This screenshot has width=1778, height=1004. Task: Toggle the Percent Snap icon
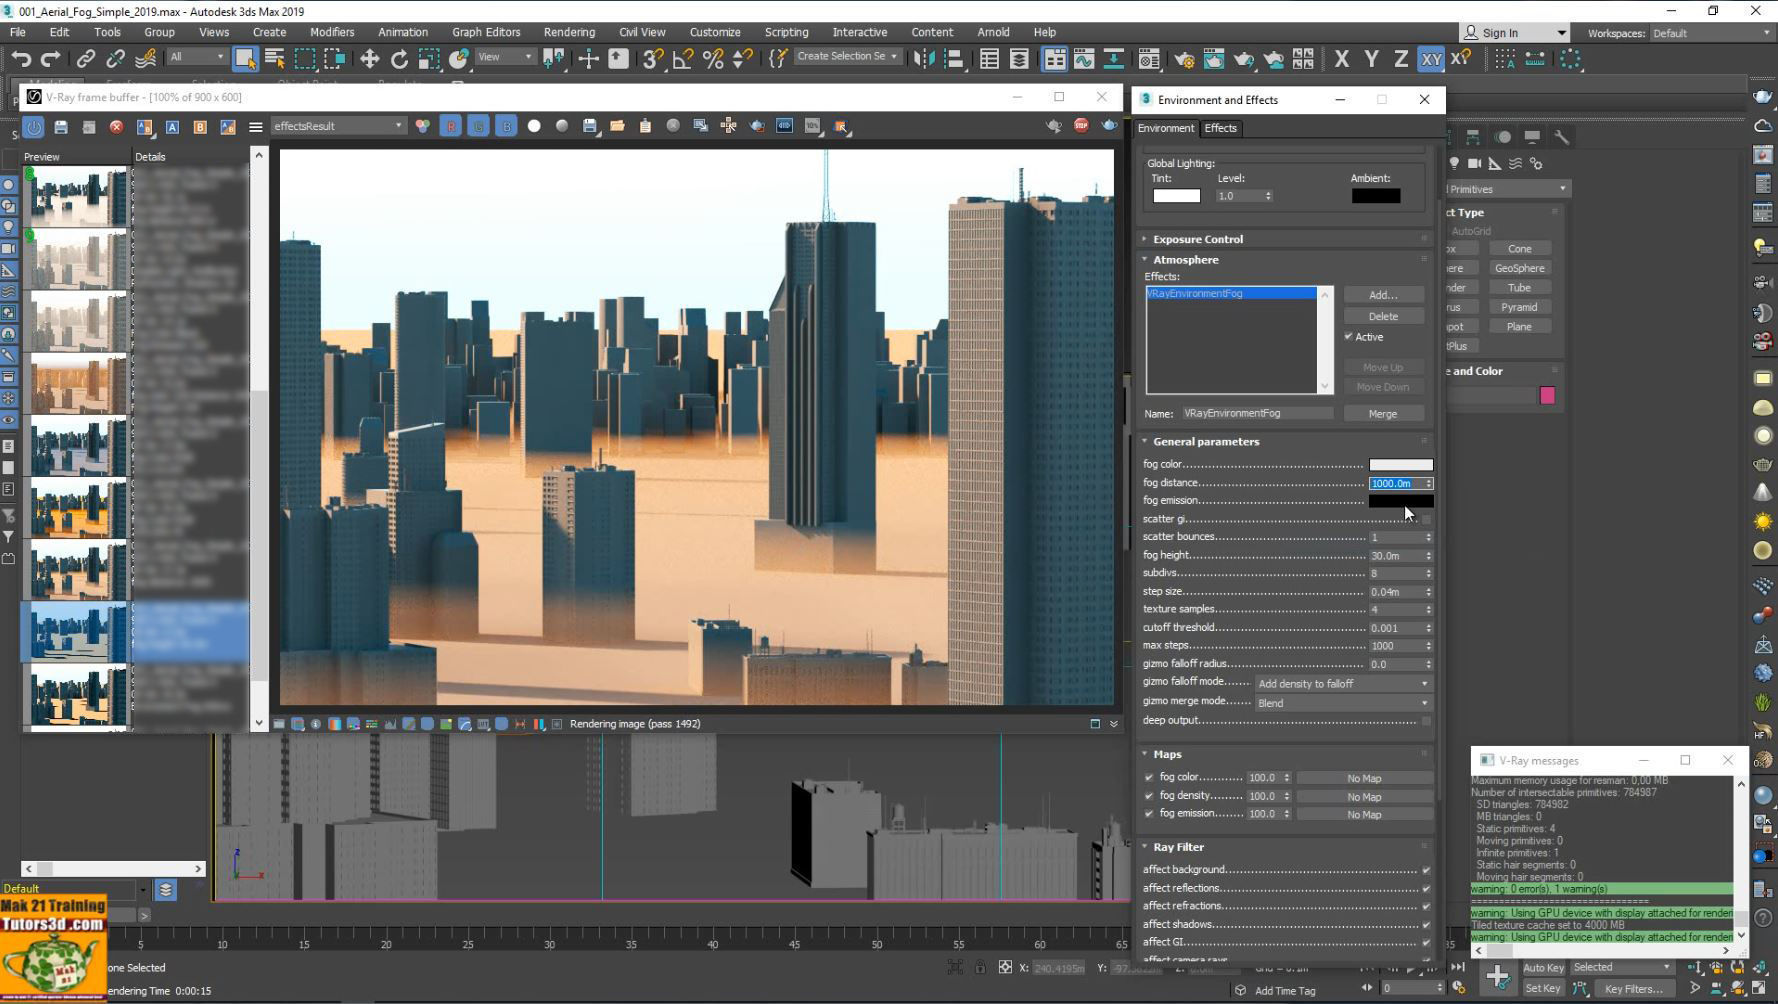pyautogui.click(x=713, y=59)
